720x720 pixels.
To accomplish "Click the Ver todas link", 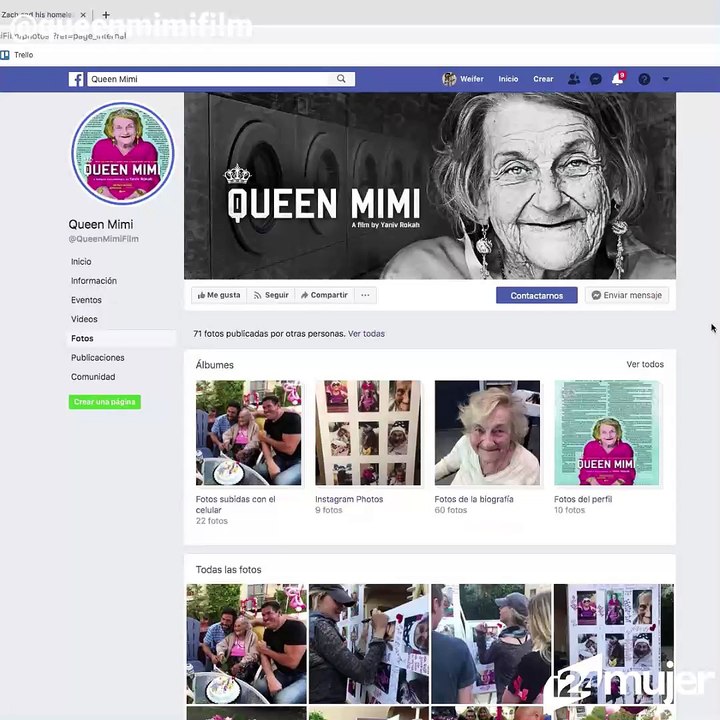I will (x=366, y=334).
